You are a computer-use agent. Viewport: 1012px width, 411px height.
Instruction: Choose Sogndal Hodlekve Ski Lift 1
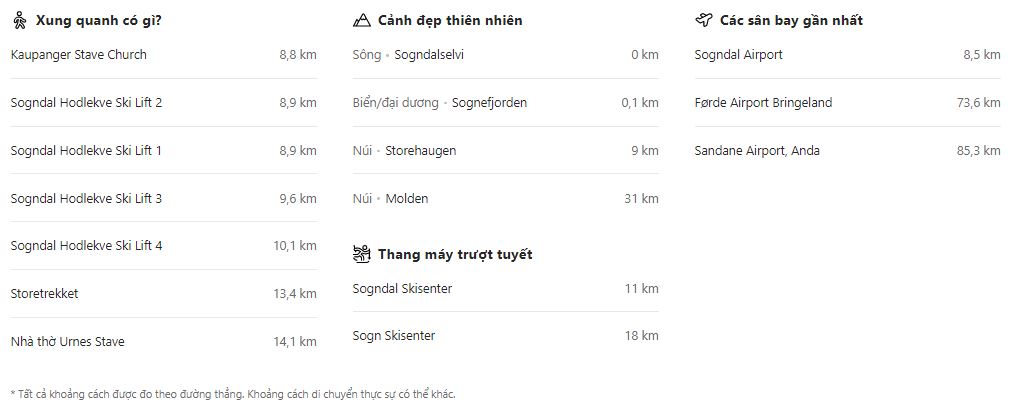pos(164,150)
